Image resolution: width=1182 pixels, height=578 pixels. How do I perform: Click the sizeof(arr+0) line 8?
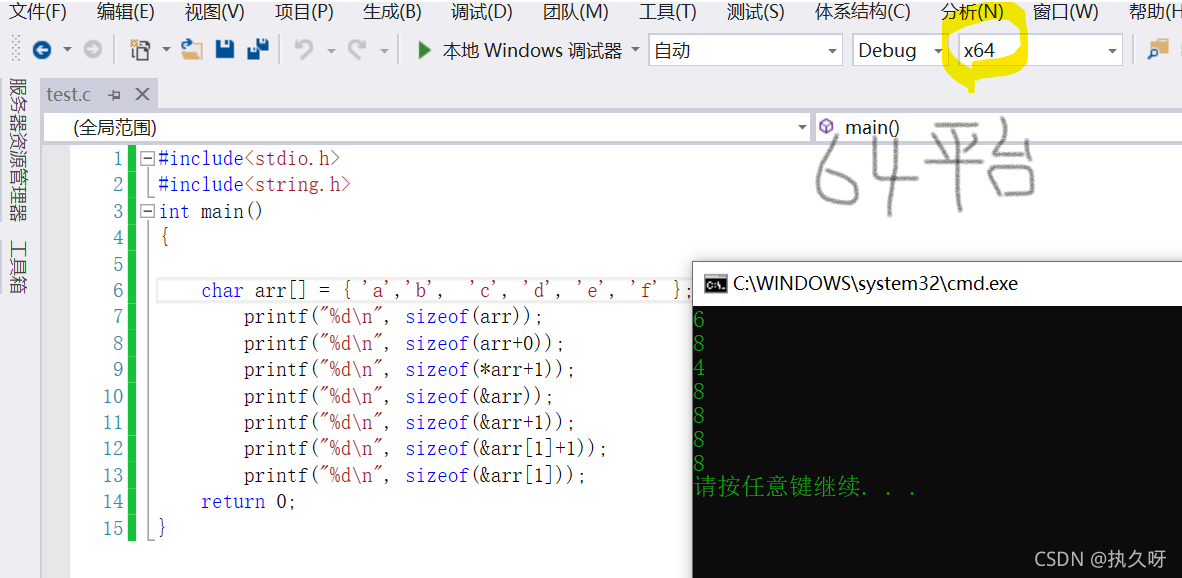pos(403,344)
